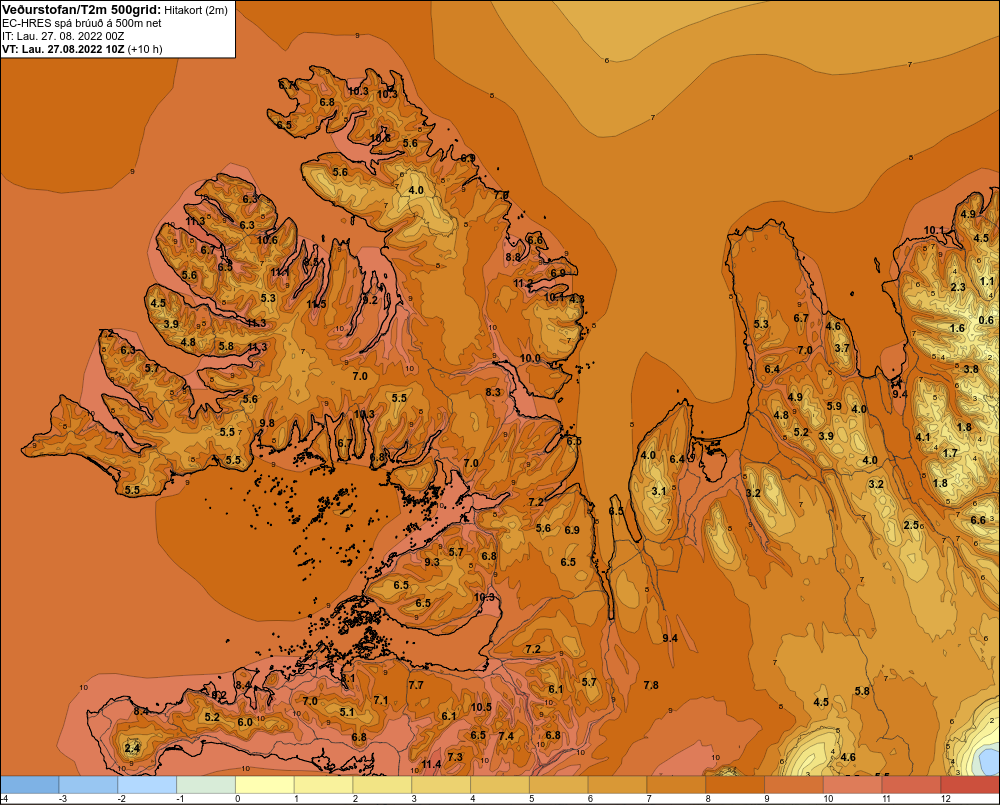Select the -3 to -2 legend swatch
1000x805 pixels.
point(89,784)
